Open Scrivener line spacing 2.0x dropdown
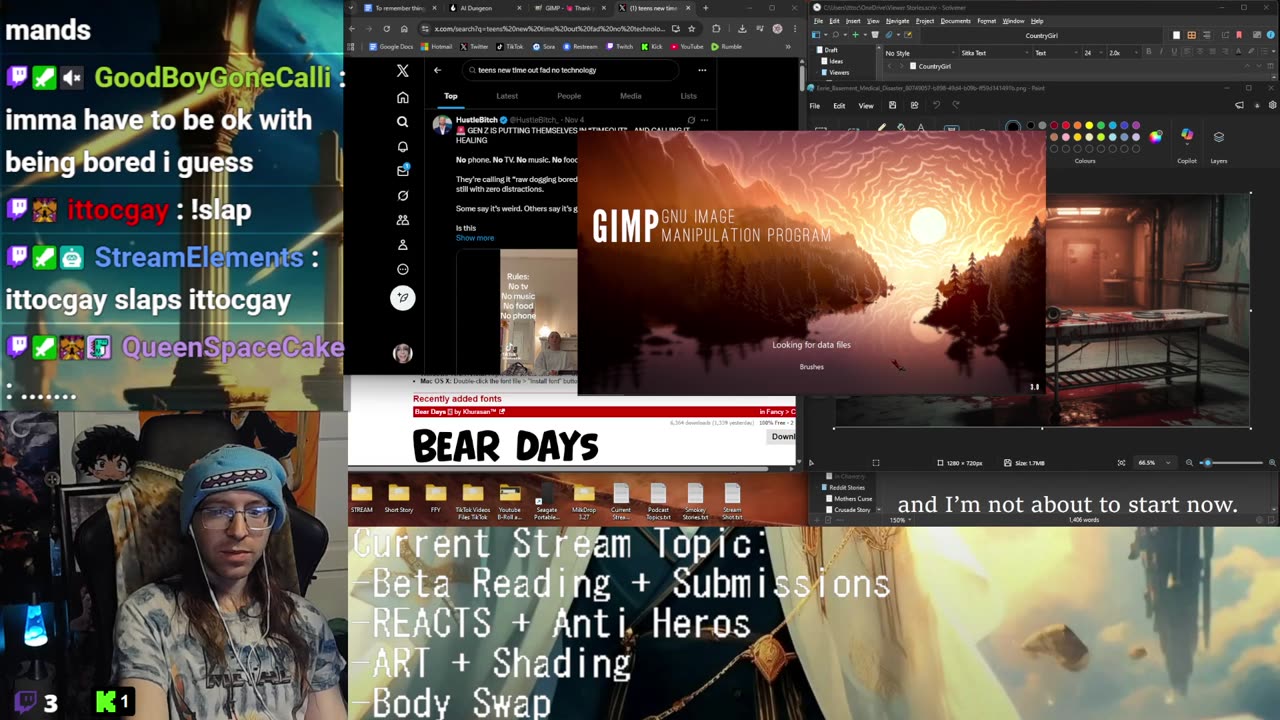Viewport: 1280px width, 720px height. [1123, 53]
